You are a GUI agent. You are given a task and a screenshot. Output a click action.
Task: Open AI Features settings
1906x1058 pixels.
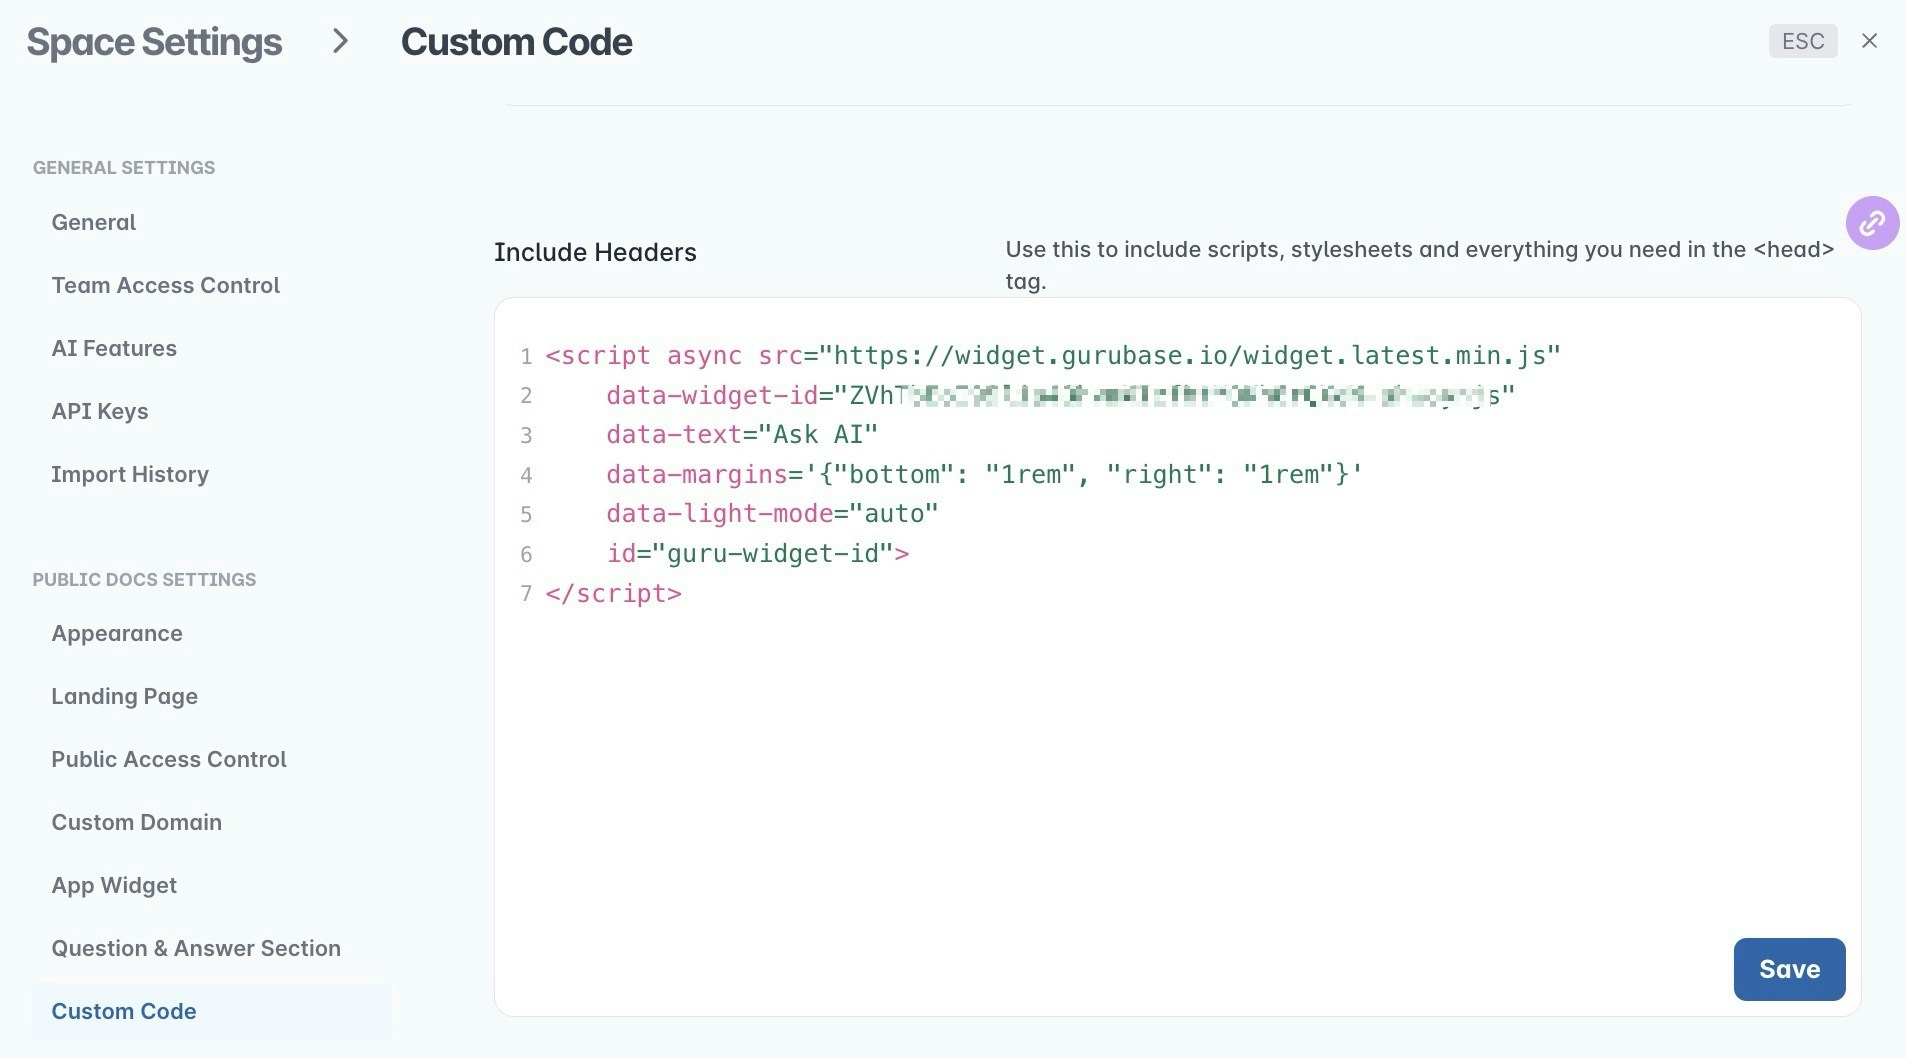coord(114,348)
